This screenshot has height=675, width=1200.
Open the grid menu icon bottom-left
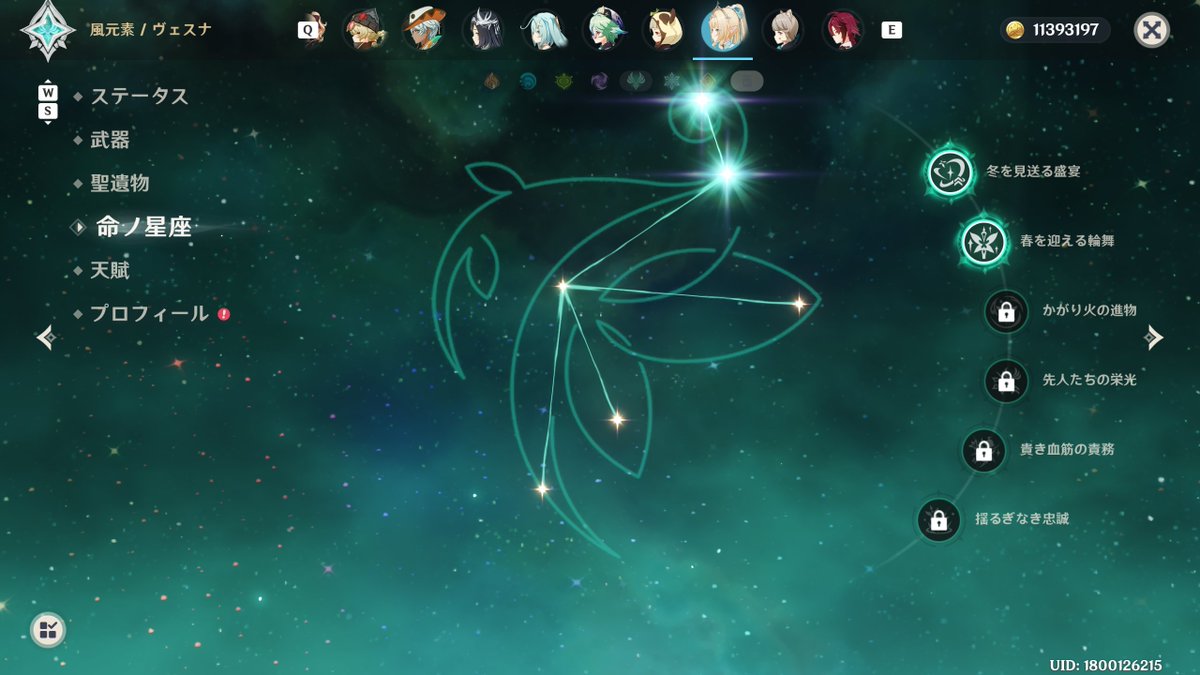click(x=48, y=629)
